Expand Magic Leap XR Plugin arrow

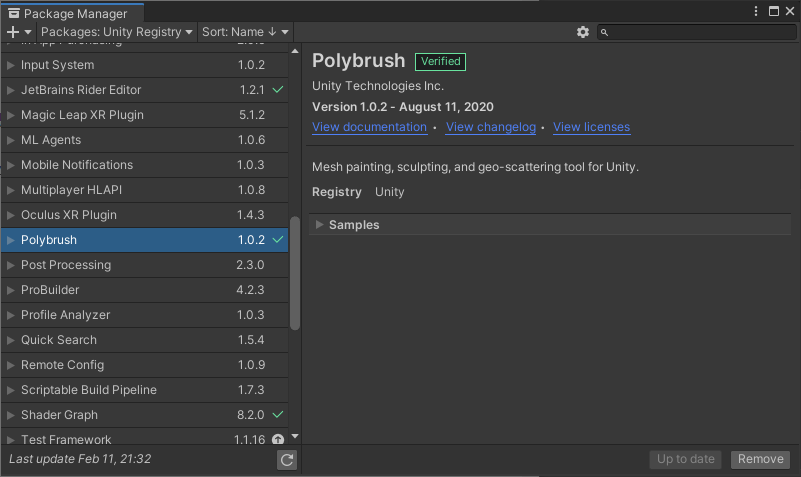(x=10, y=115)
